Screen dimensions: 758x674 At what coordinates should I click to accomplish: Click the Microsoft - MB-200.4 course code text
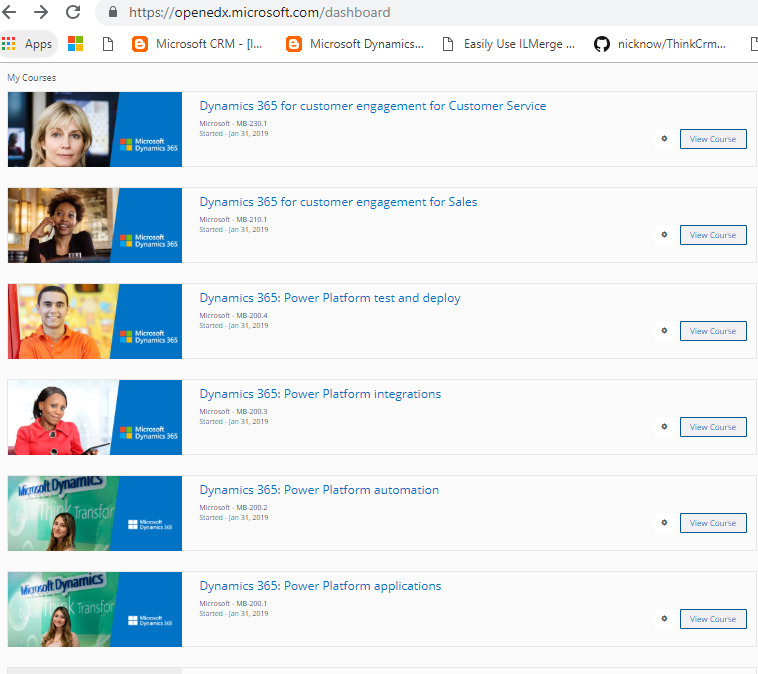coord(233,315)
